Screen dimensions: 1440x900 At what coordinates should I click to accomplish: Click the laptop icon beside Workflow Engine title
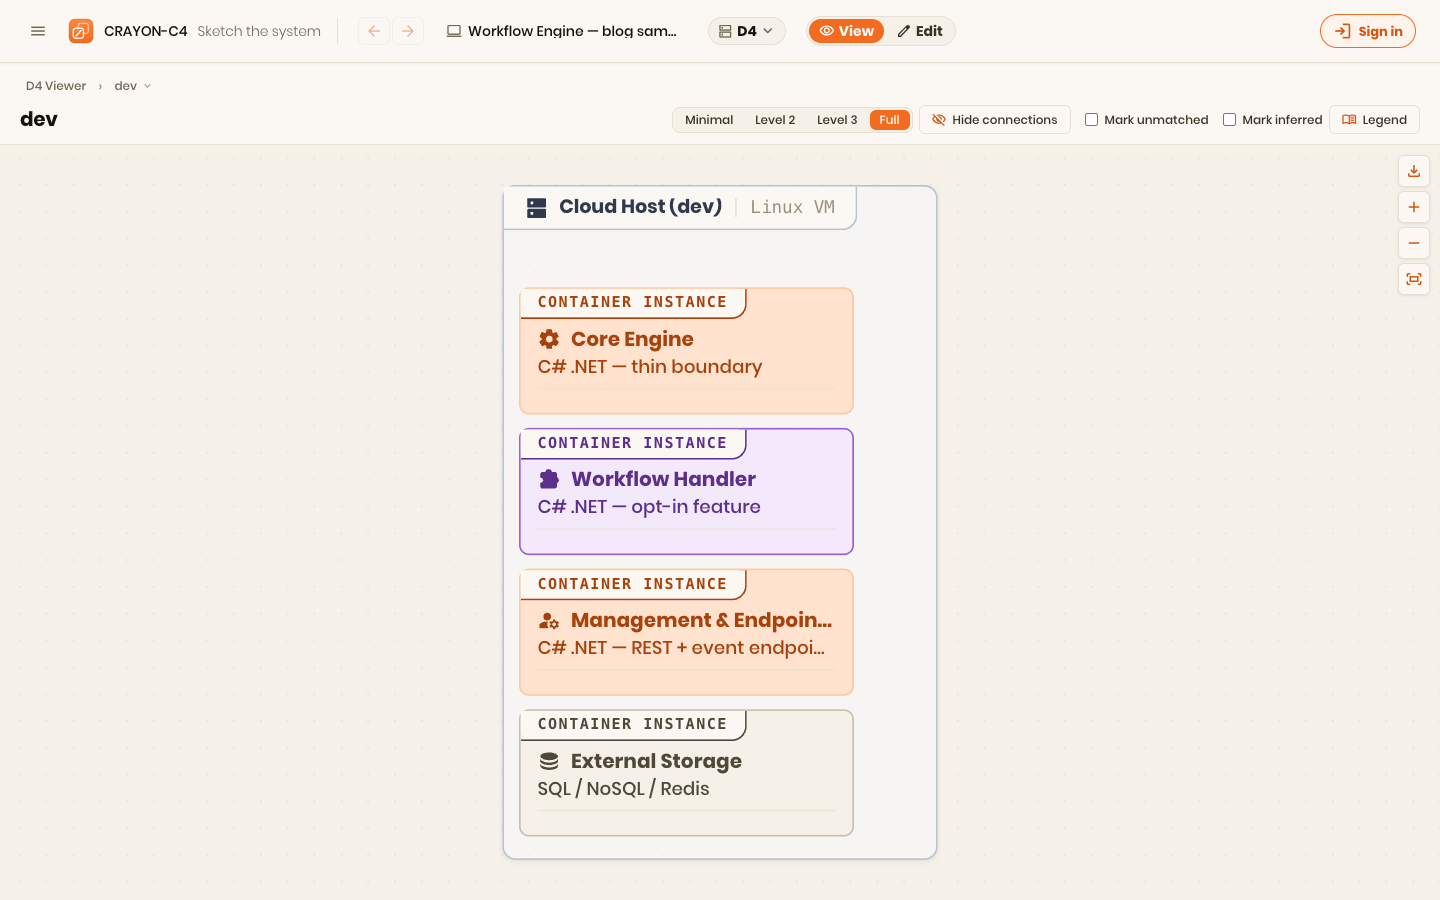point(454,31)
